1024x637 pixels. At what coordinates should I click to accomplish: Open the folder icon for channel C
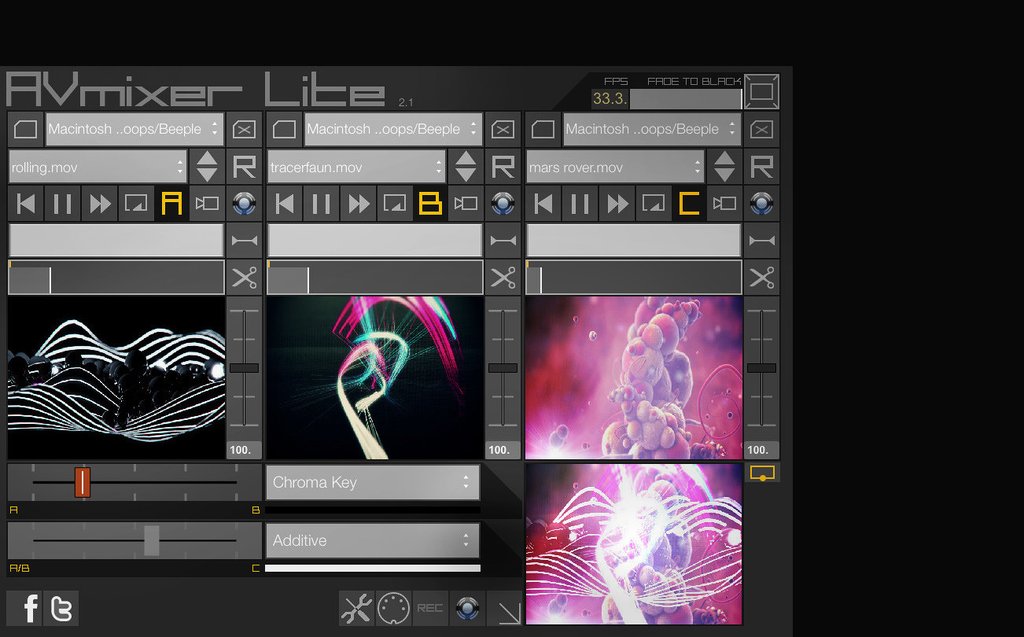543,129
